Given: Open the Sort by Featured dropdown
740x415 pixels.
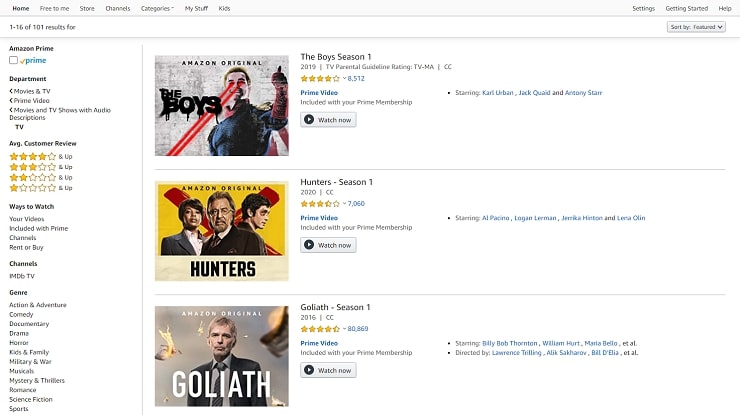Looking at the screenshot, I should click(696, 27).
